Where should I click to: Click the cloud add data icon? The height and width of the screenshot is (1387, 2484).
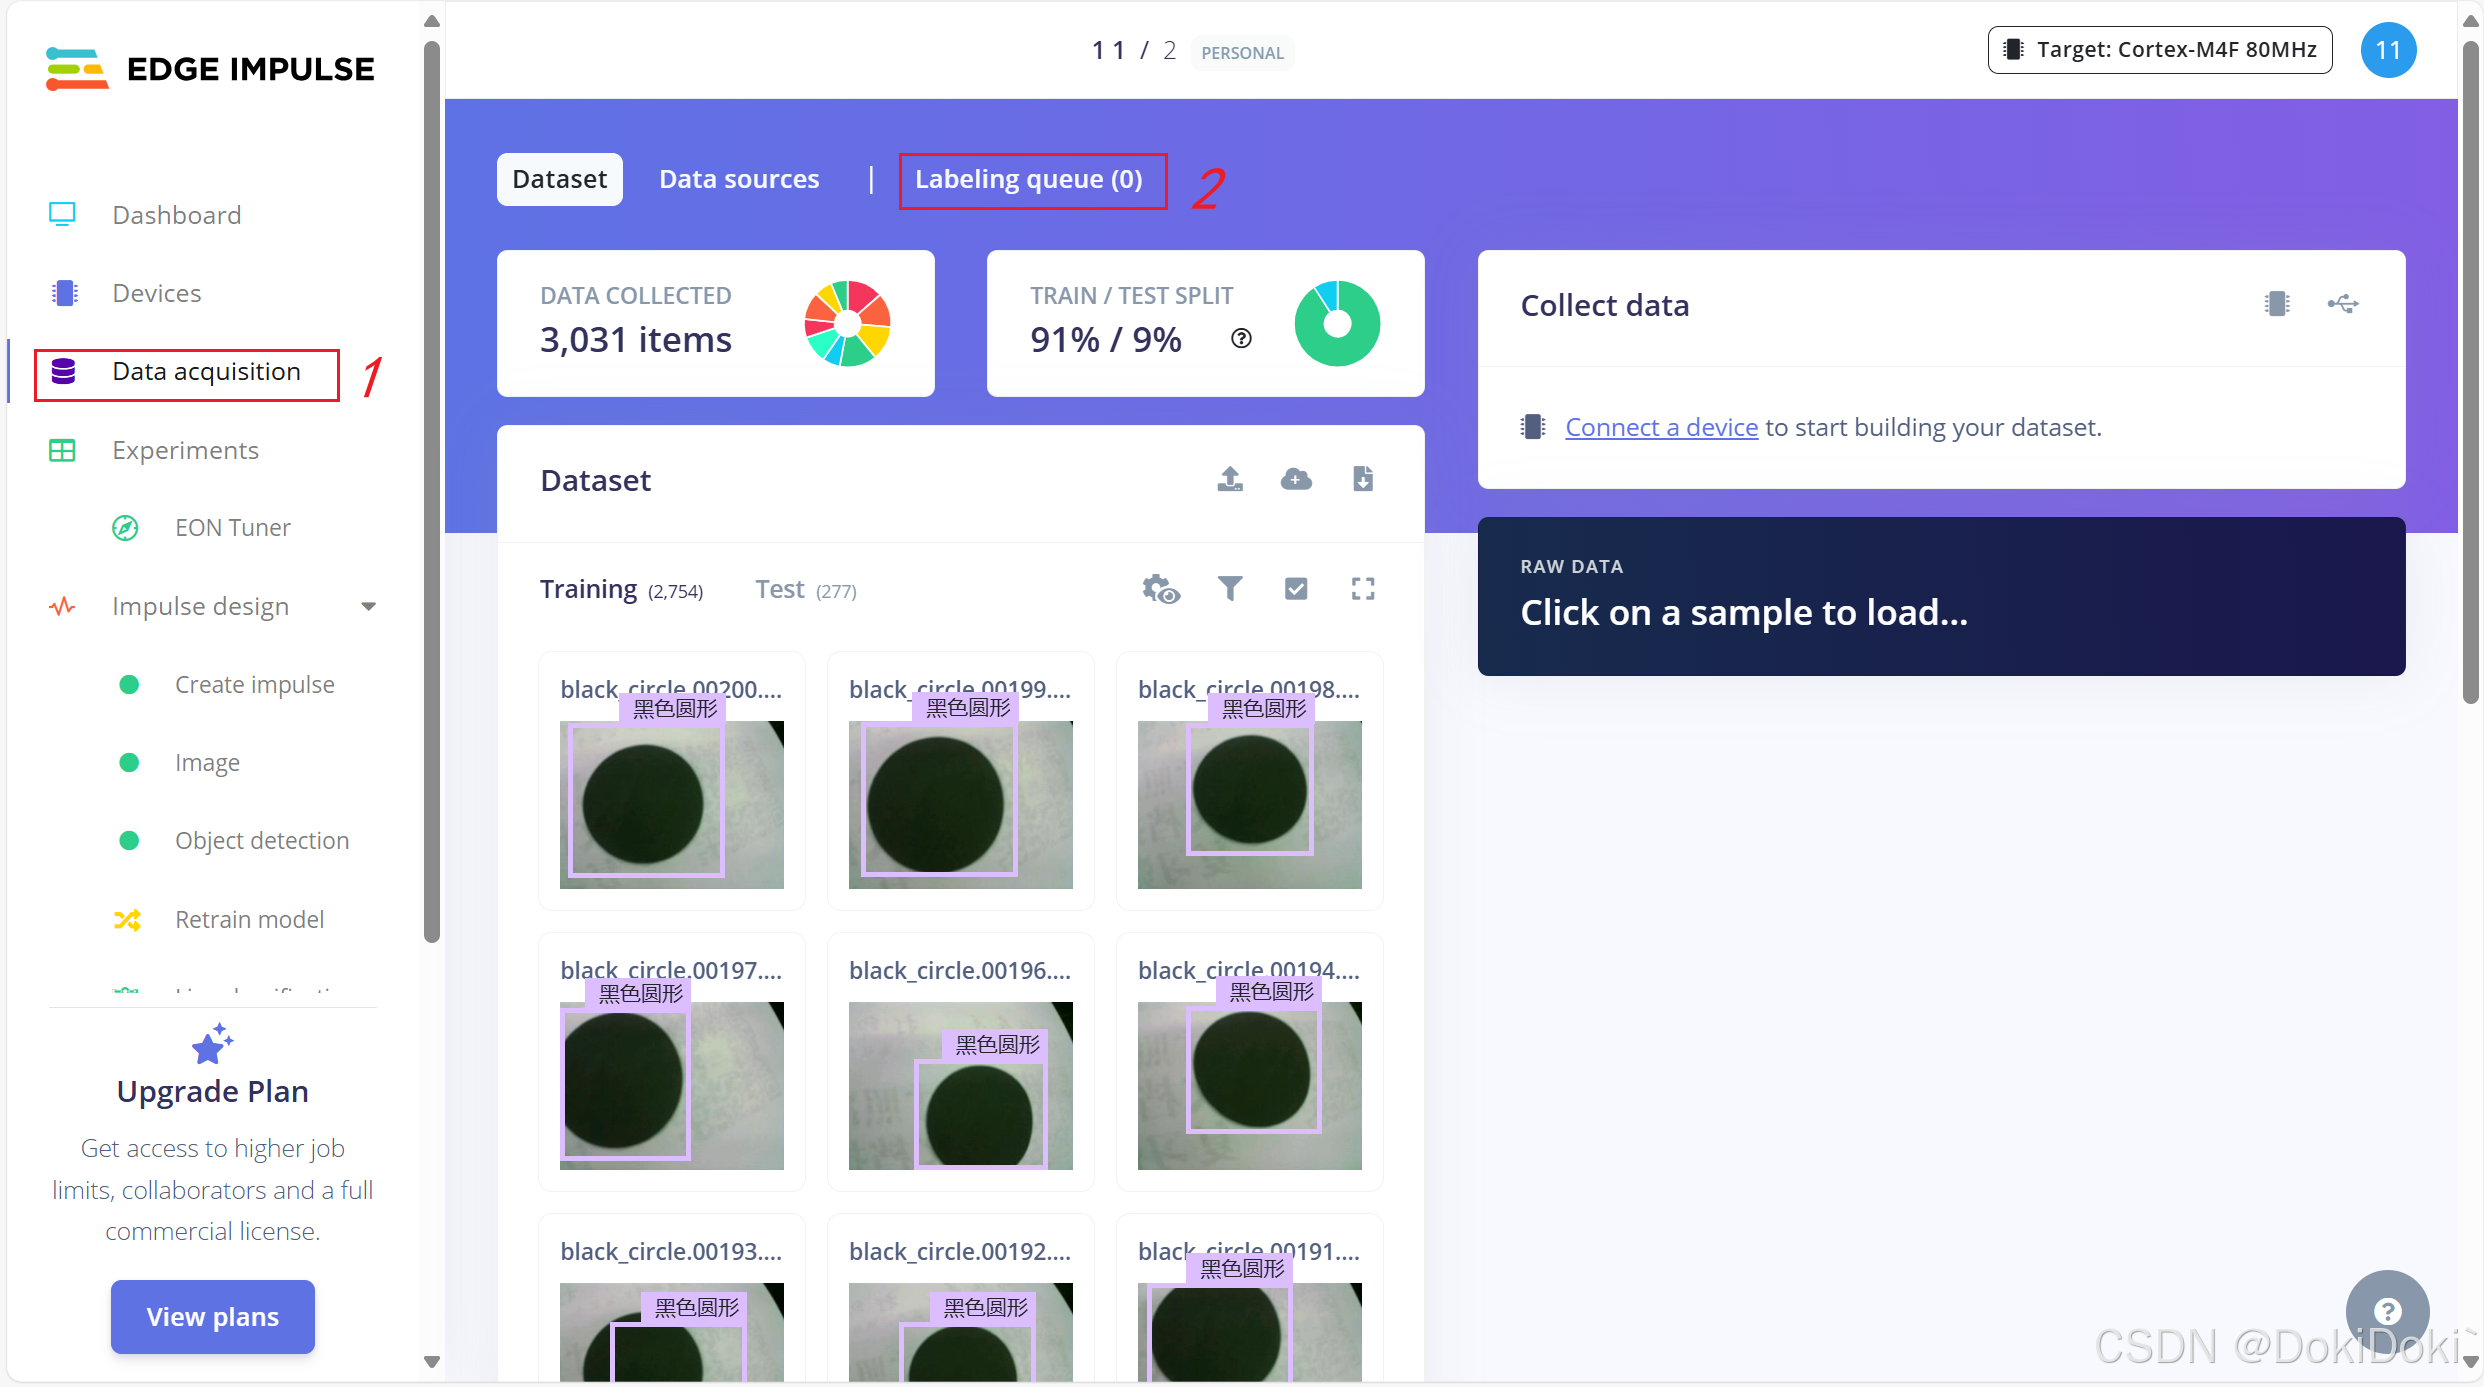[1296, 479]
